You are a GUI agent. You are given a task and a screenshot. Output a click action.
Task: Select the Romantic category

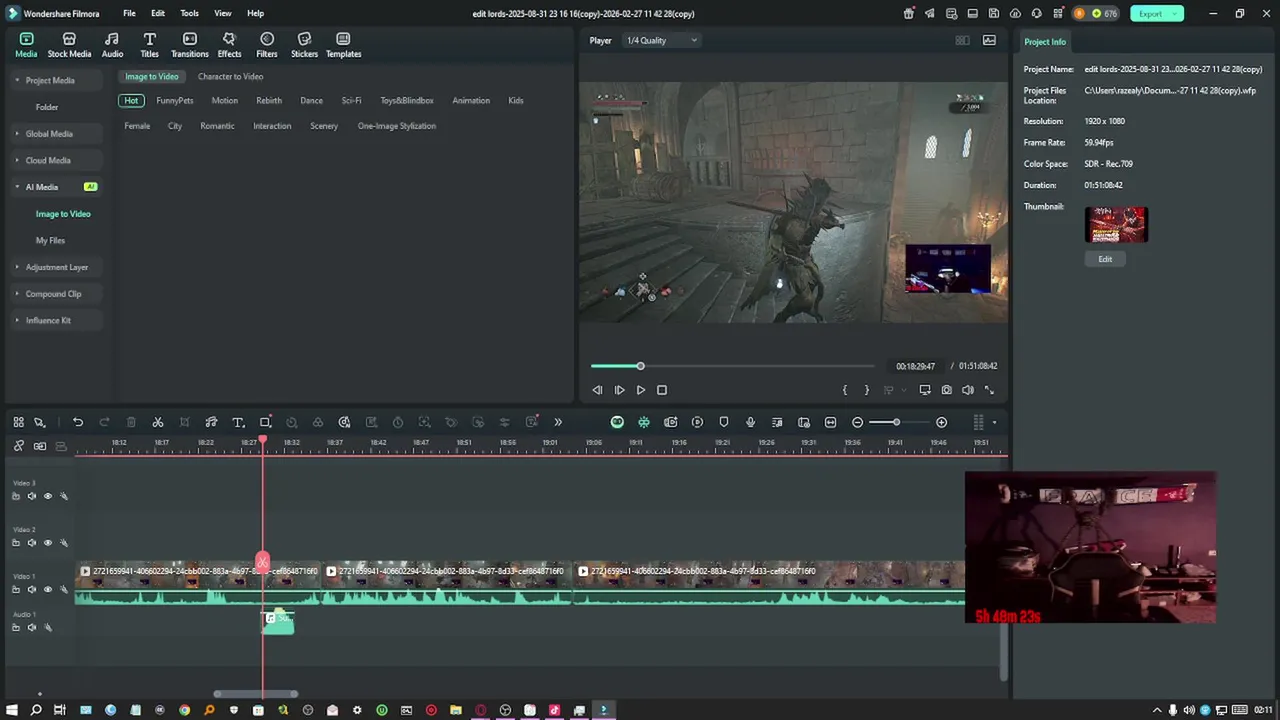pos(217,126)
